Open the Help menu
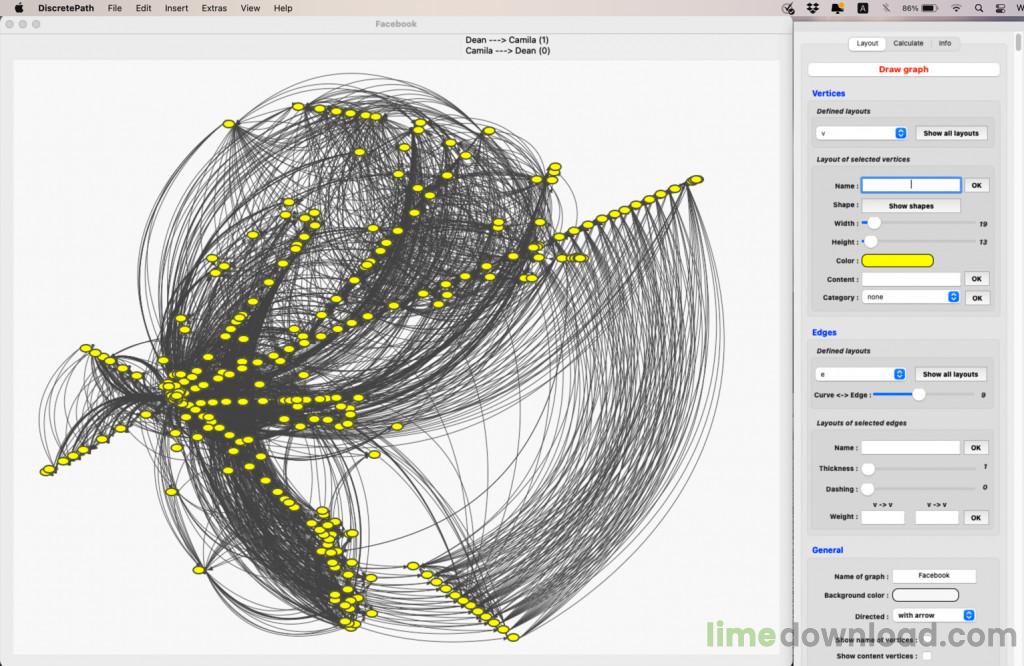 [x=283, y=8]
